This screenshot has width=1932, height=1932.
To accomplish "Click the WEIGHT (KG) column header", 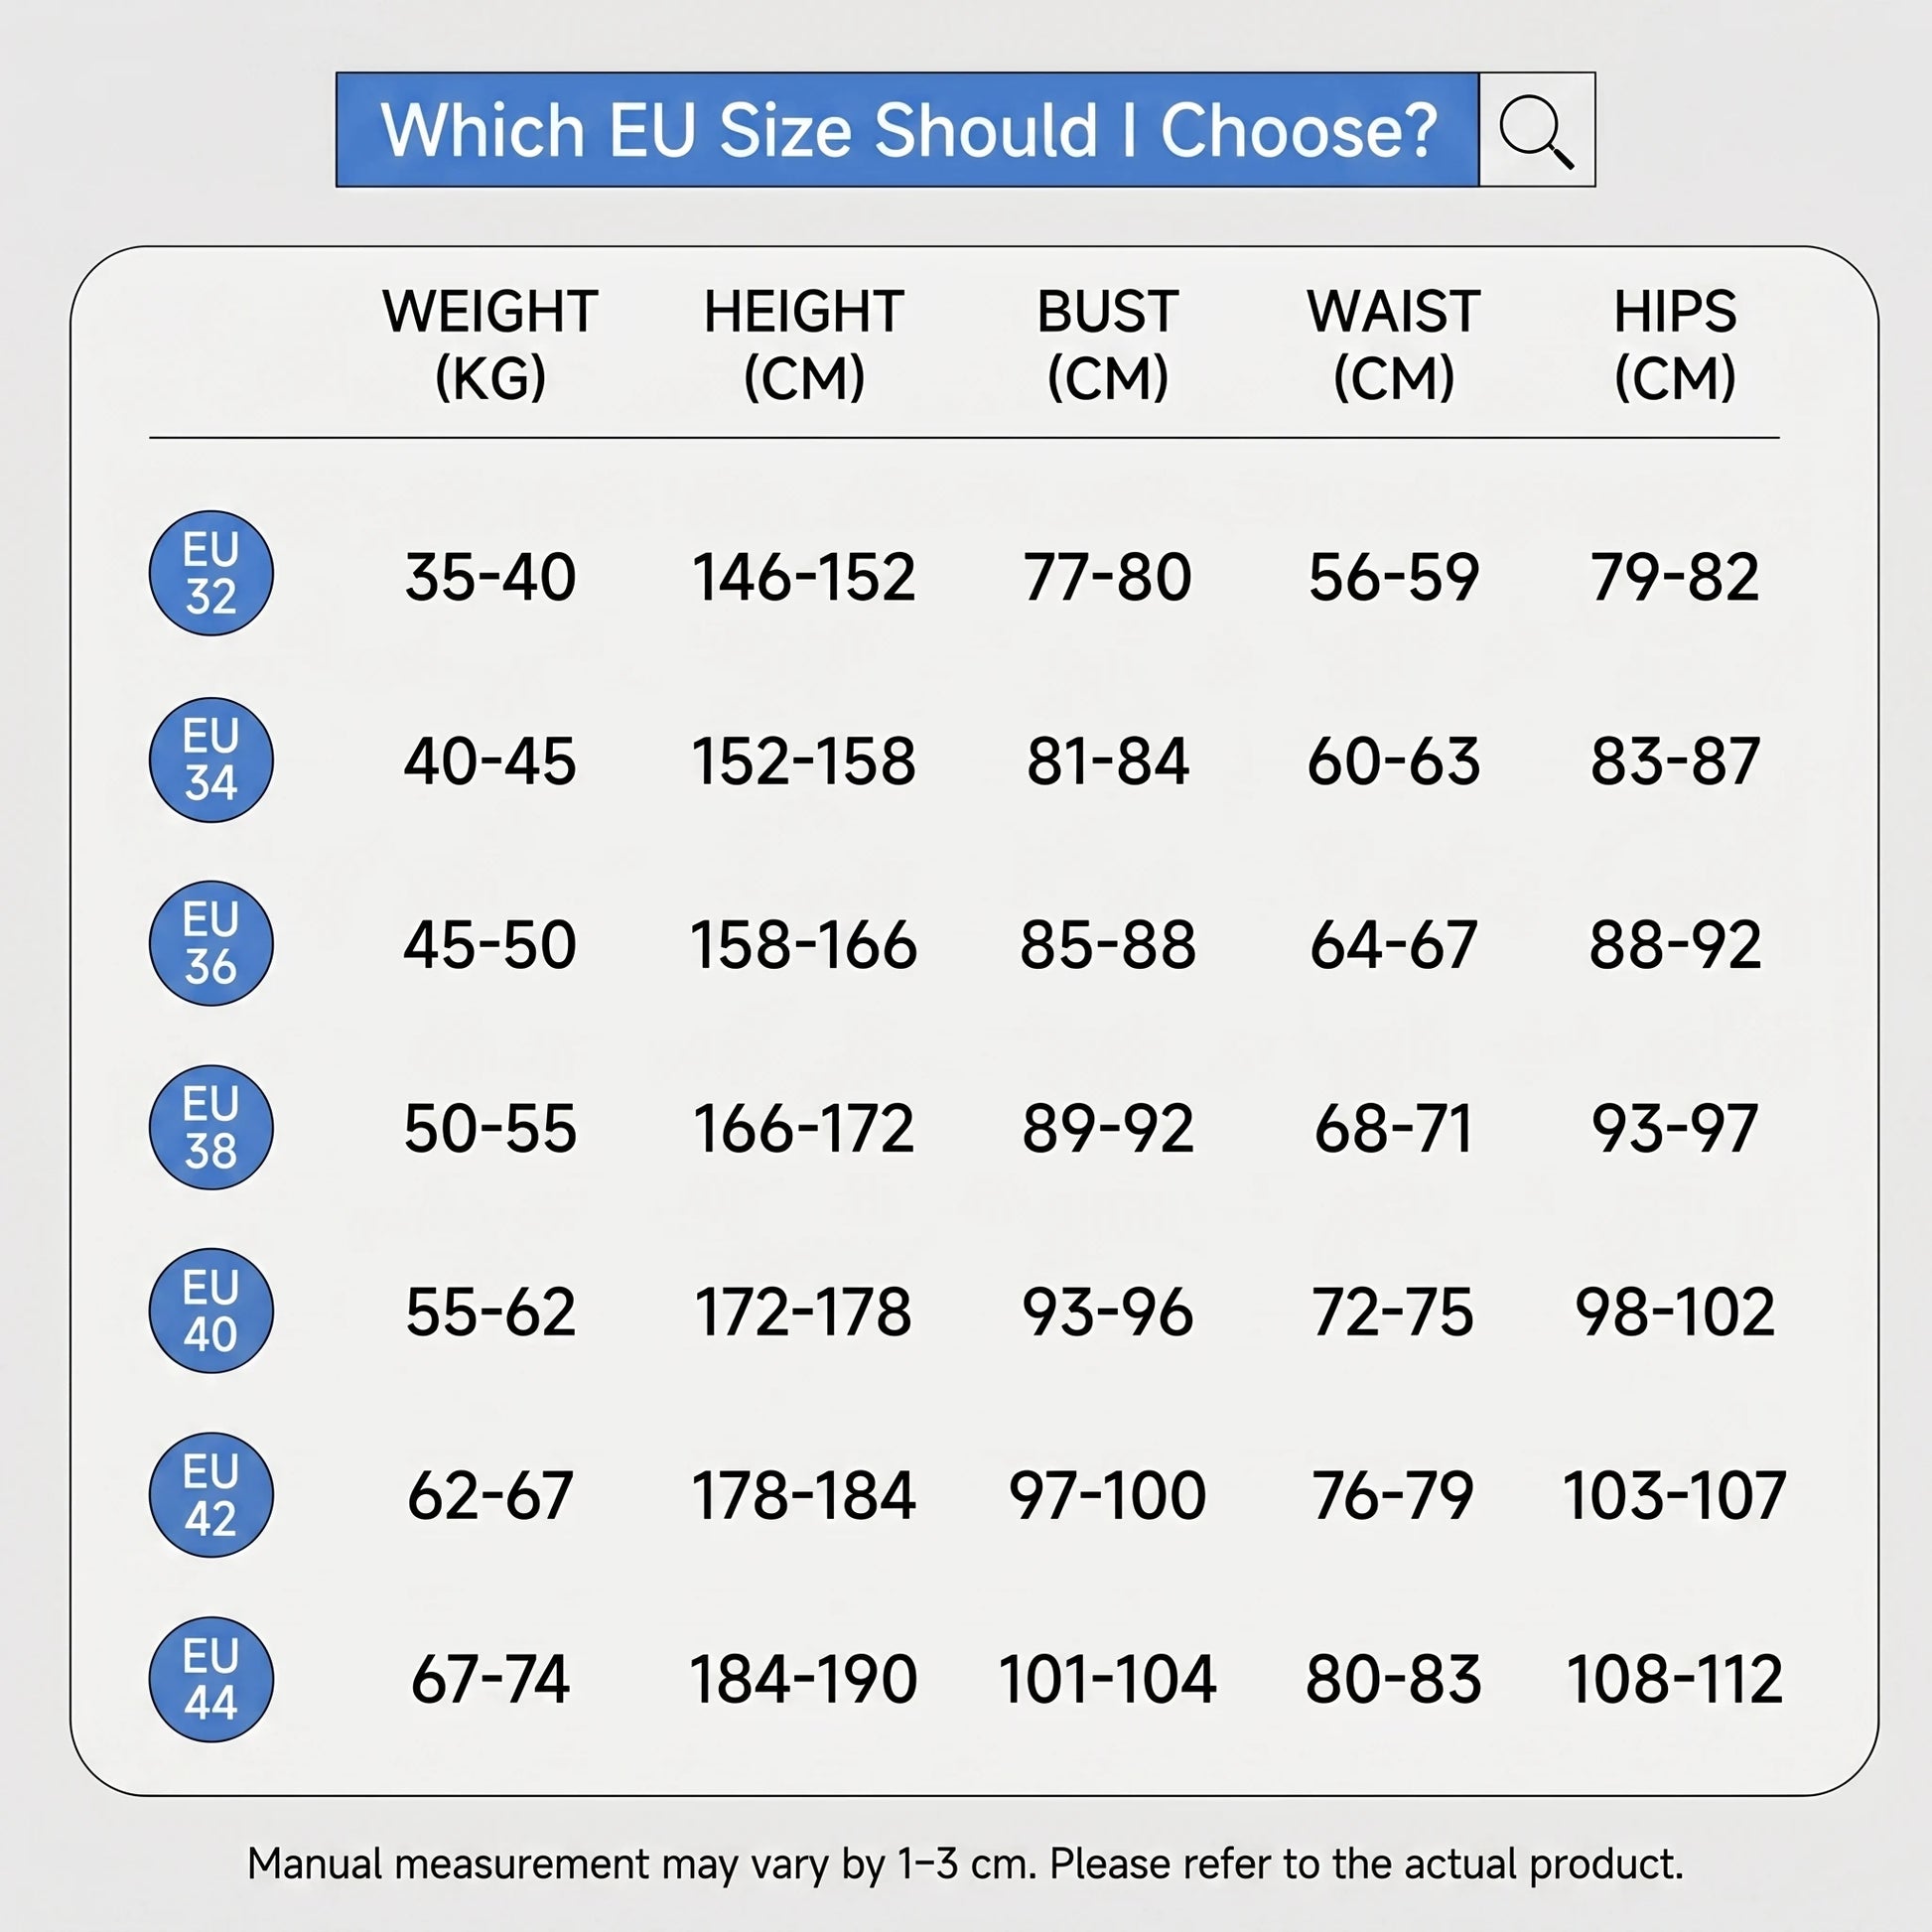I will point(490,344).
